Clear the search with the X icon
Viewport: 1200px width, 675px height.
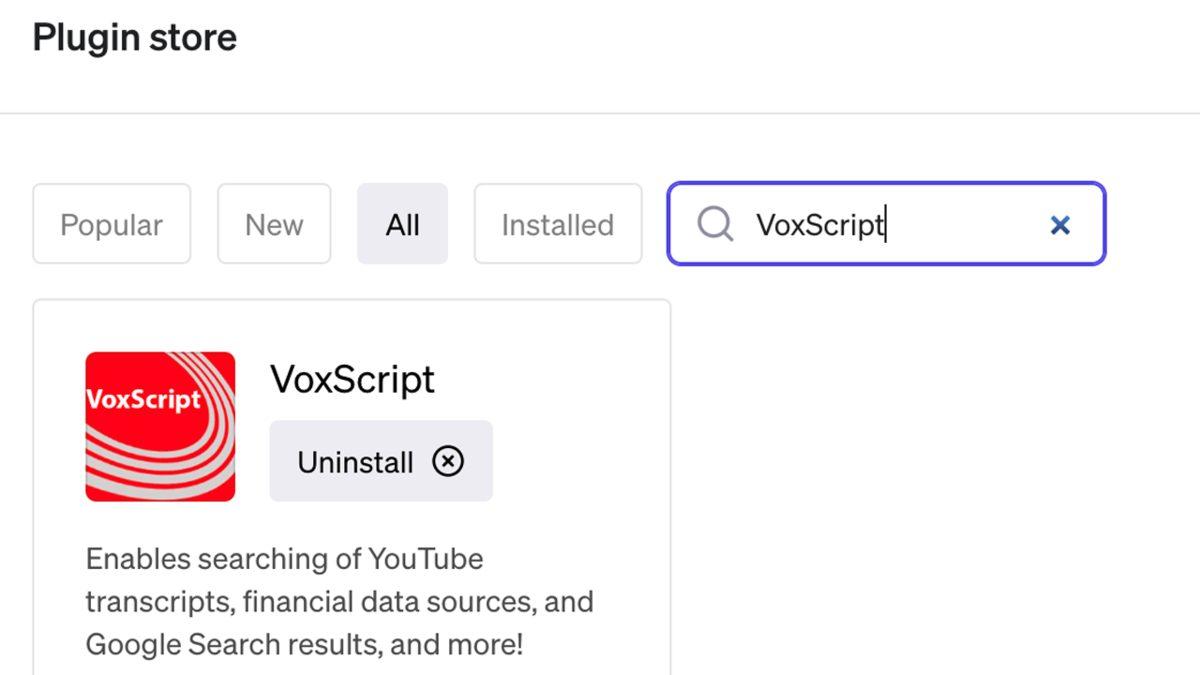pyautogui.click(x=1060, y=225)
